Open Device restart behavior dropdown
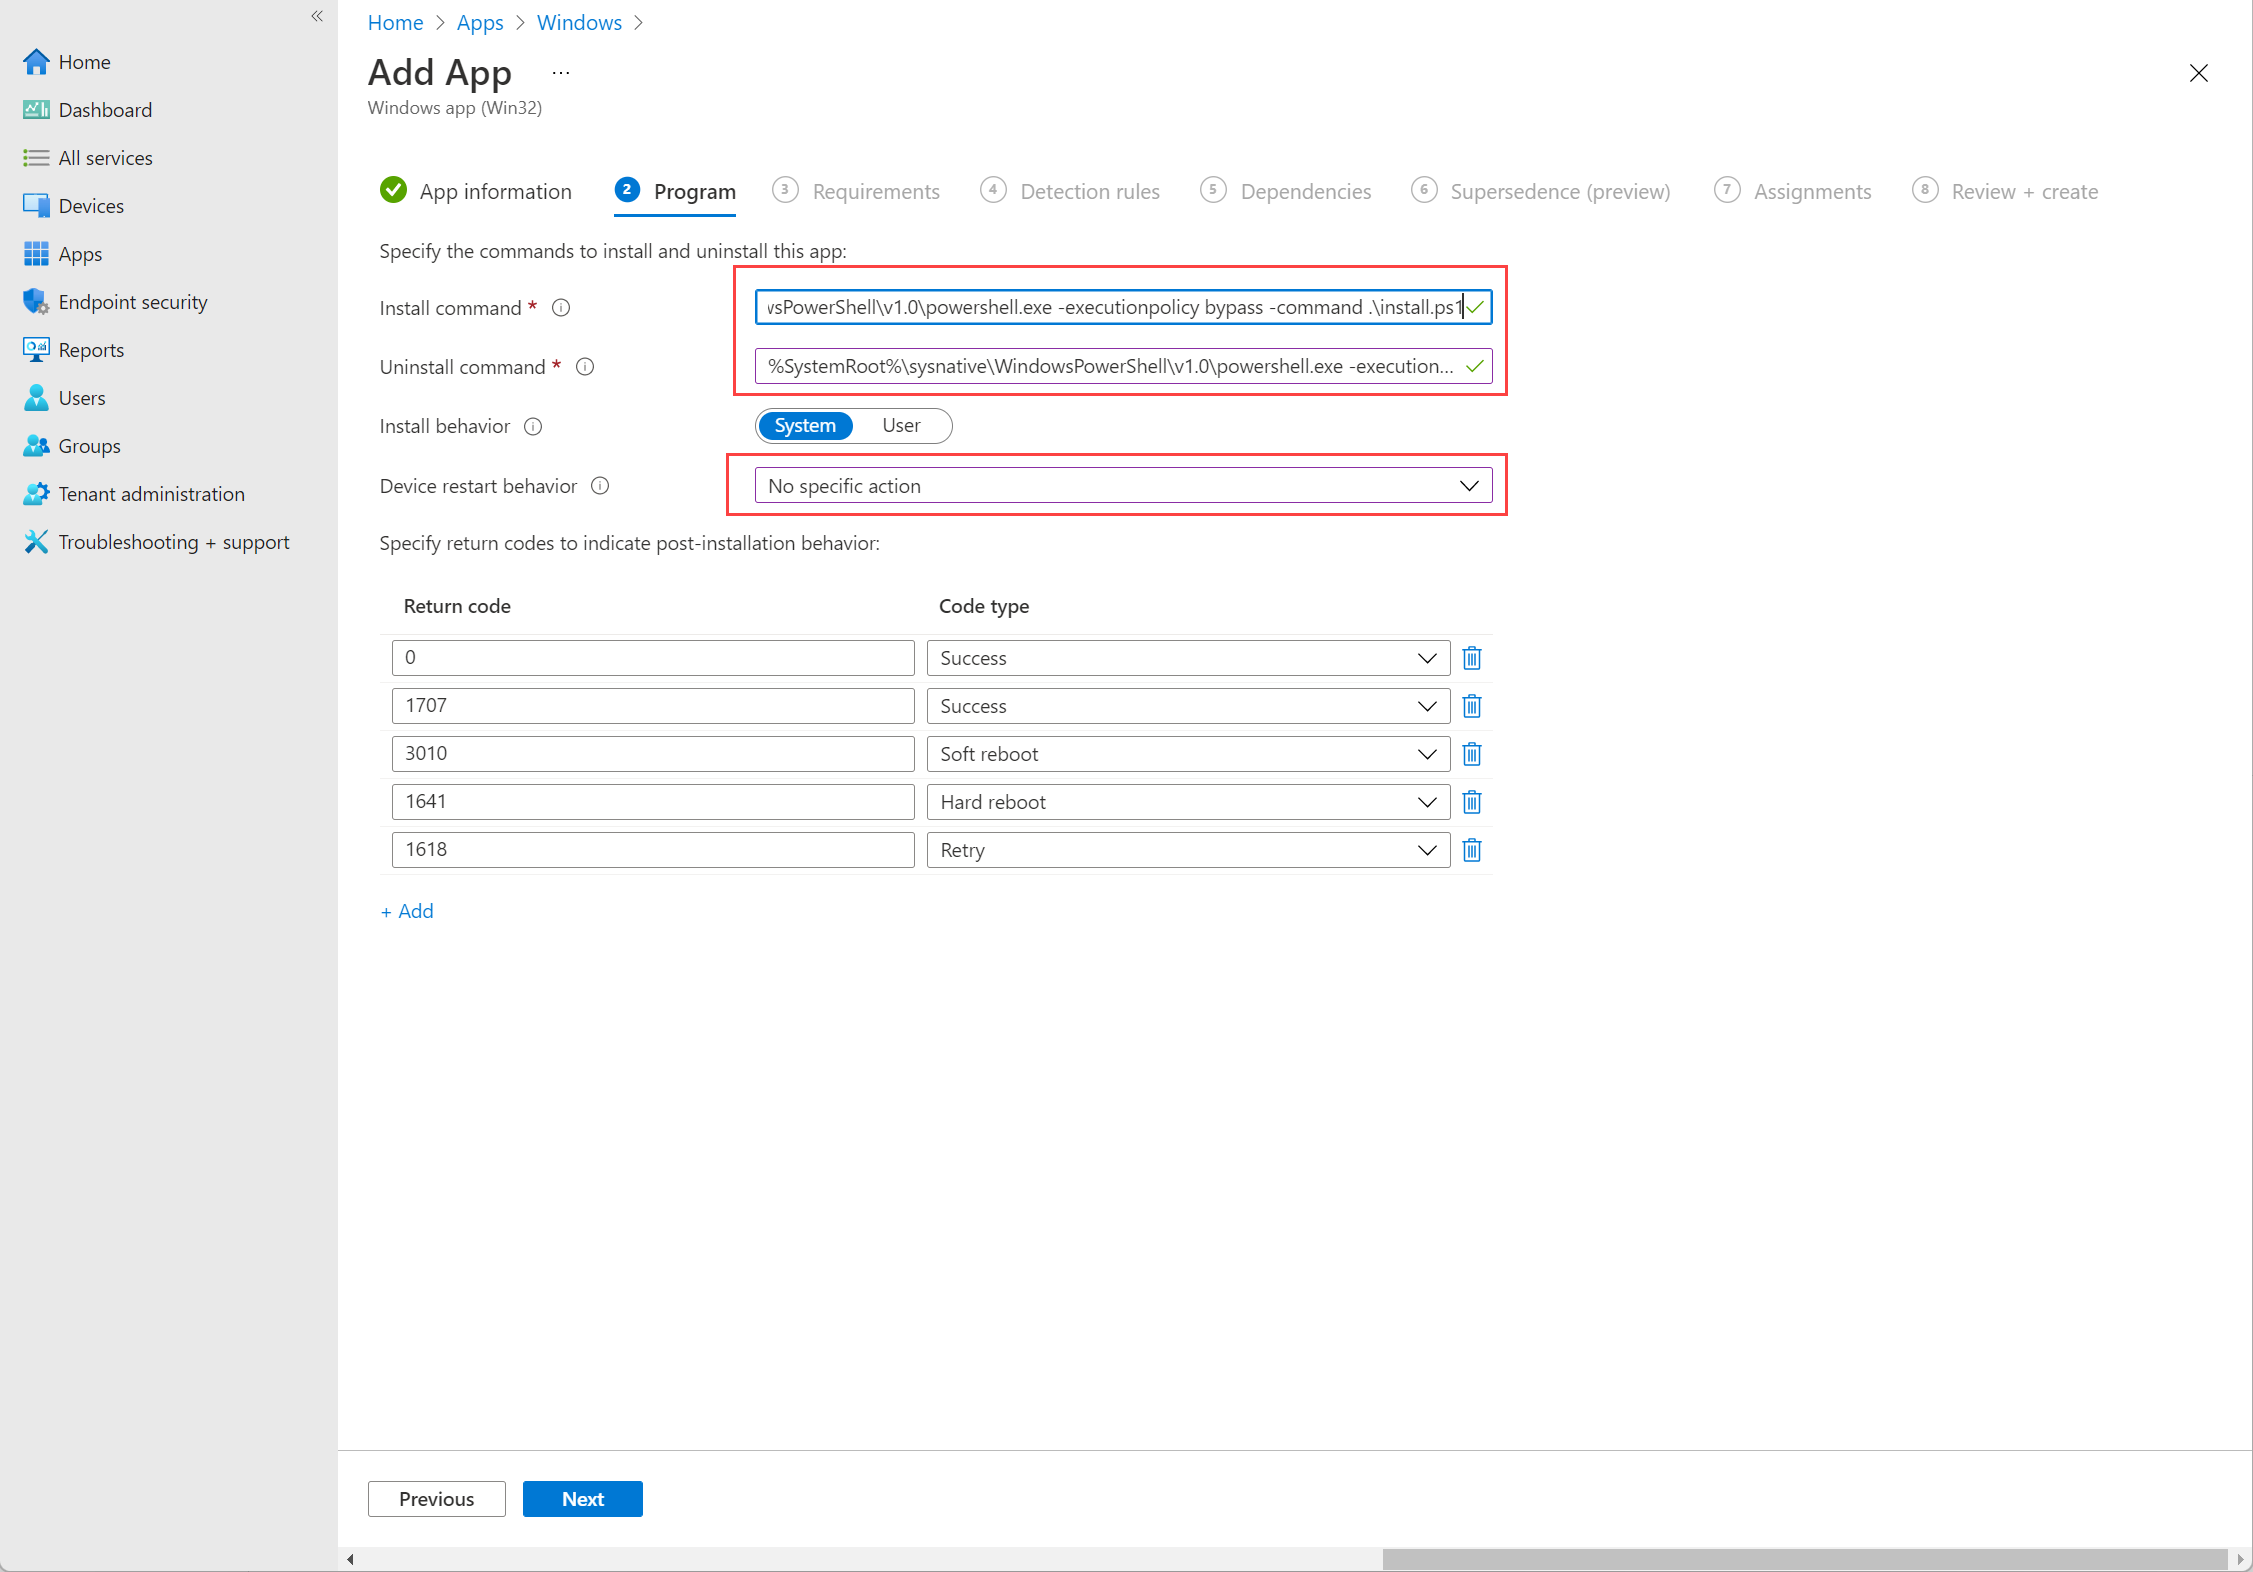Screen dimensions: 2253x1572 (1123, 486)
